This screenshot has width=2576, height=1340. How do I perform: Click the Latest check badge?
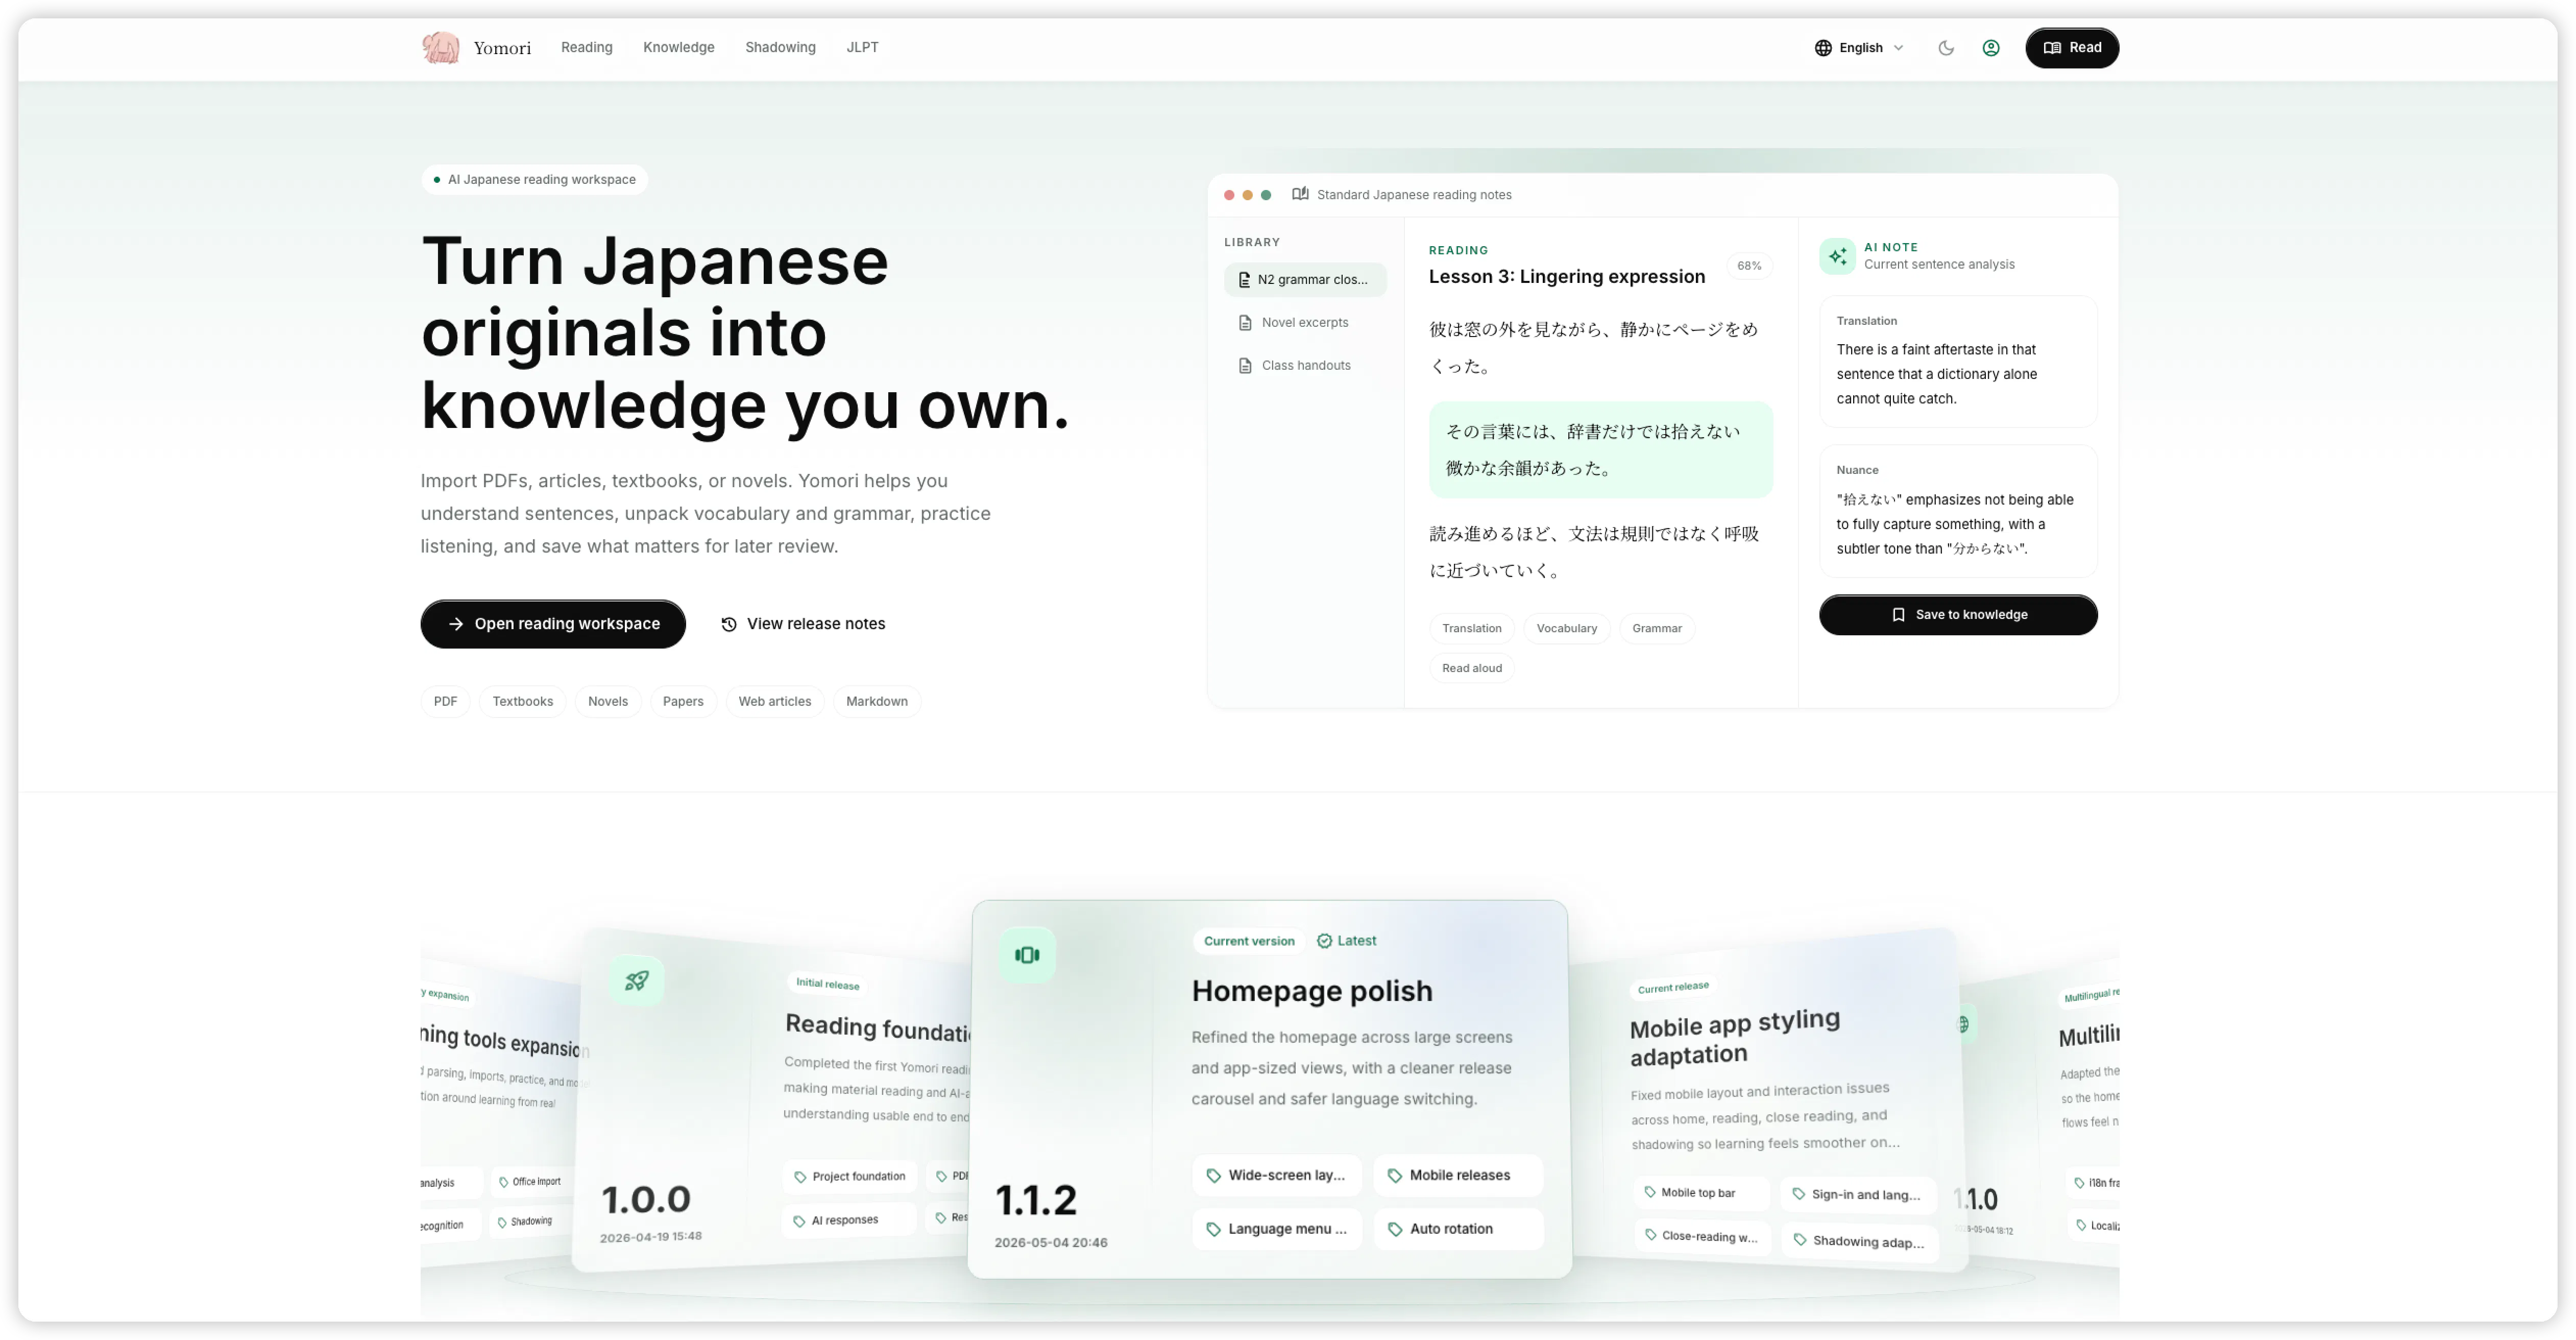pyautogui.click(x=1346, y=941)
